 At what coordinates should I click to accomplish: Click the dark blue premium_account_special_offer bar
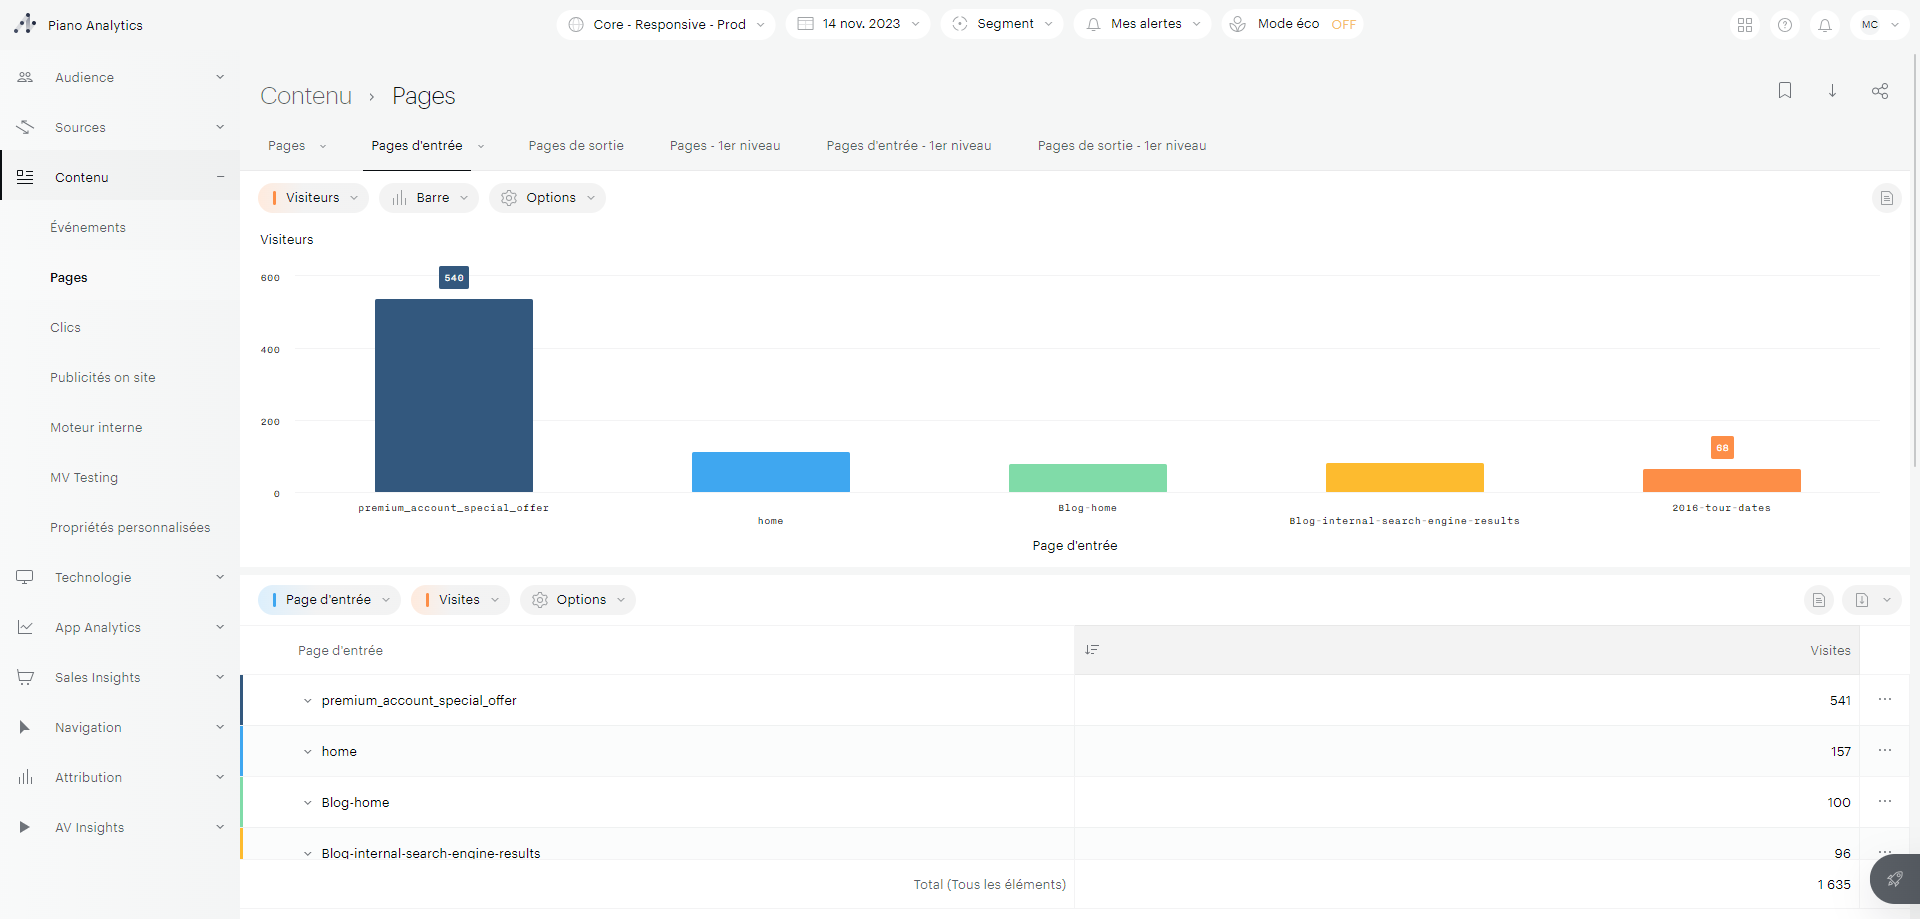453,395
